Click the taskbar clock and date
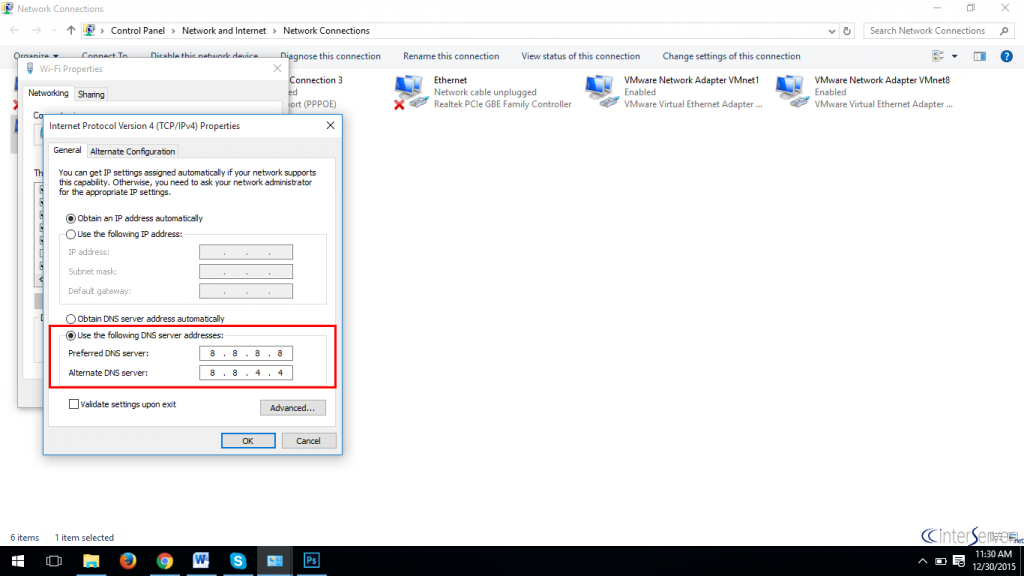 coord(994,560)
